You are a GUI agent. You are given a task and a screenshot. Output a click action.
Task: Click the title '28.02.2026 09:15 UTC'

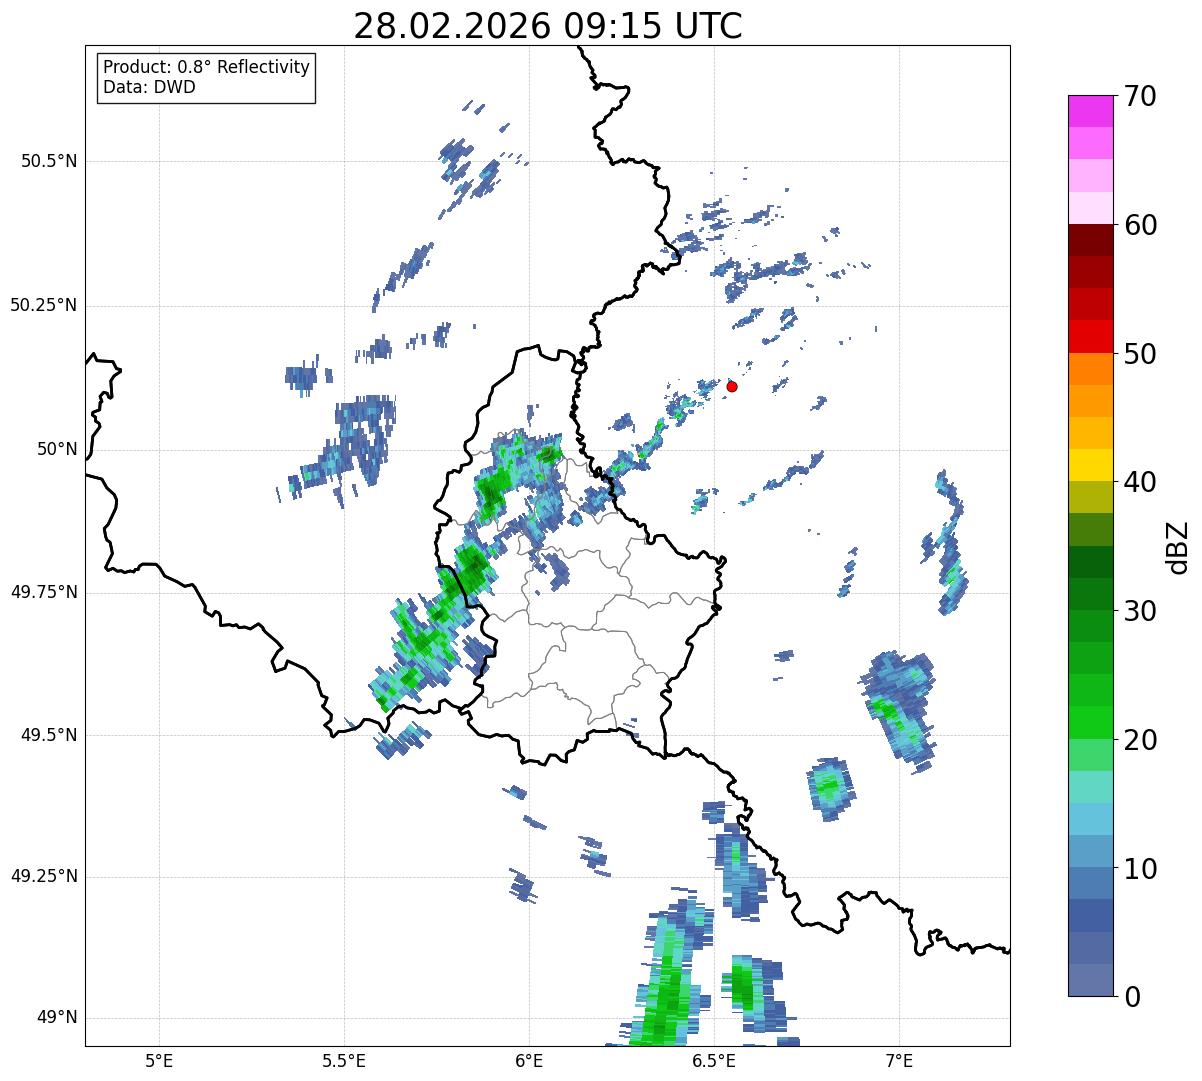548,26
